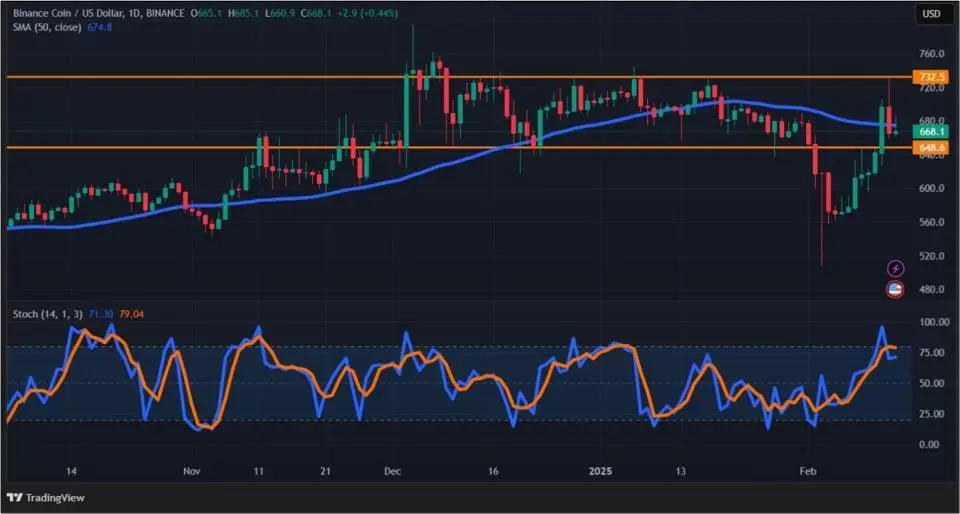Click the 480.0 price axis label
Image resolution: width=960 pixels, height=514 pixels.
[931, 289]
